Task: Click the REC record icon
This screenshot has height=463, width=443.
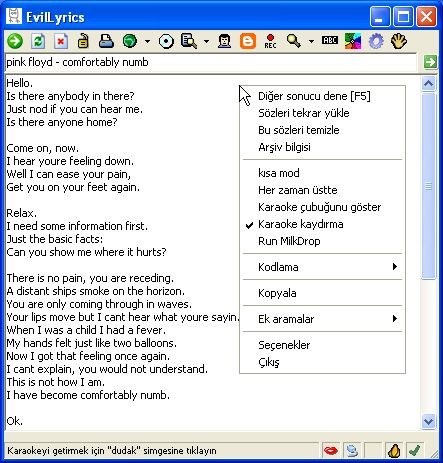Action: tap(270, 41)
